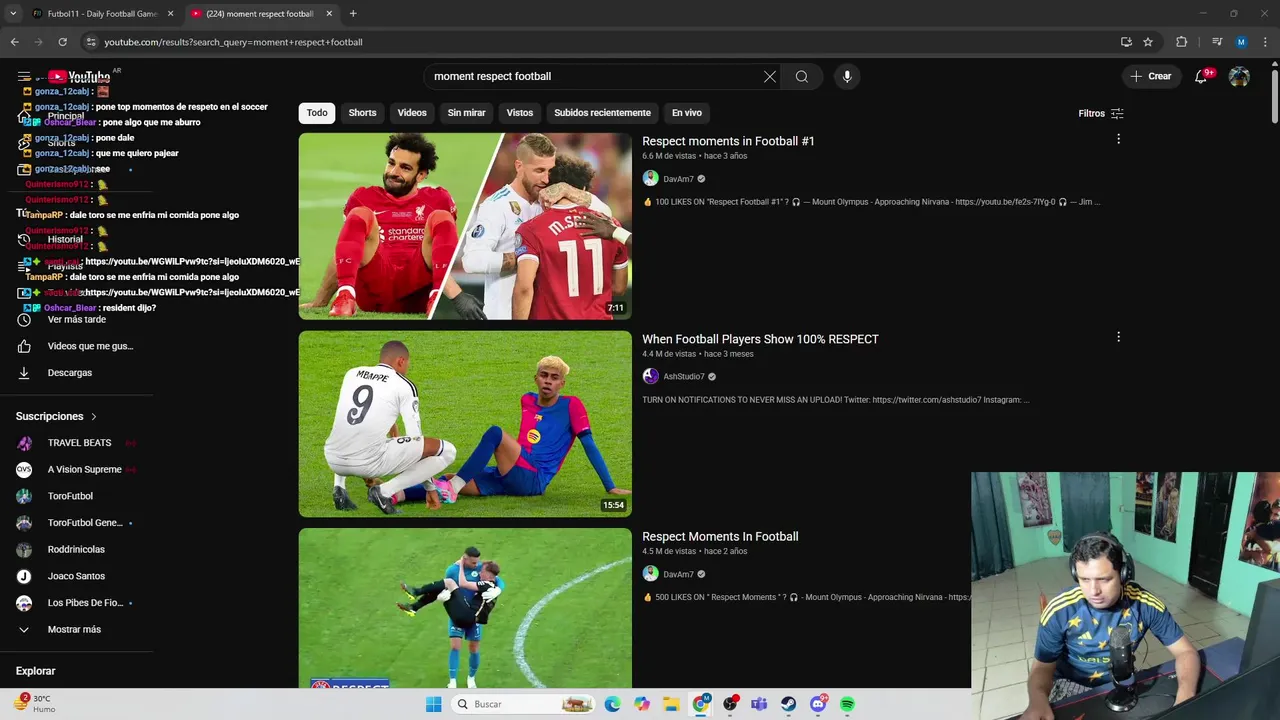1280x720 pixels.
Task: Open Chrome's three-dot menu
Action: [x=1266, y=42]
